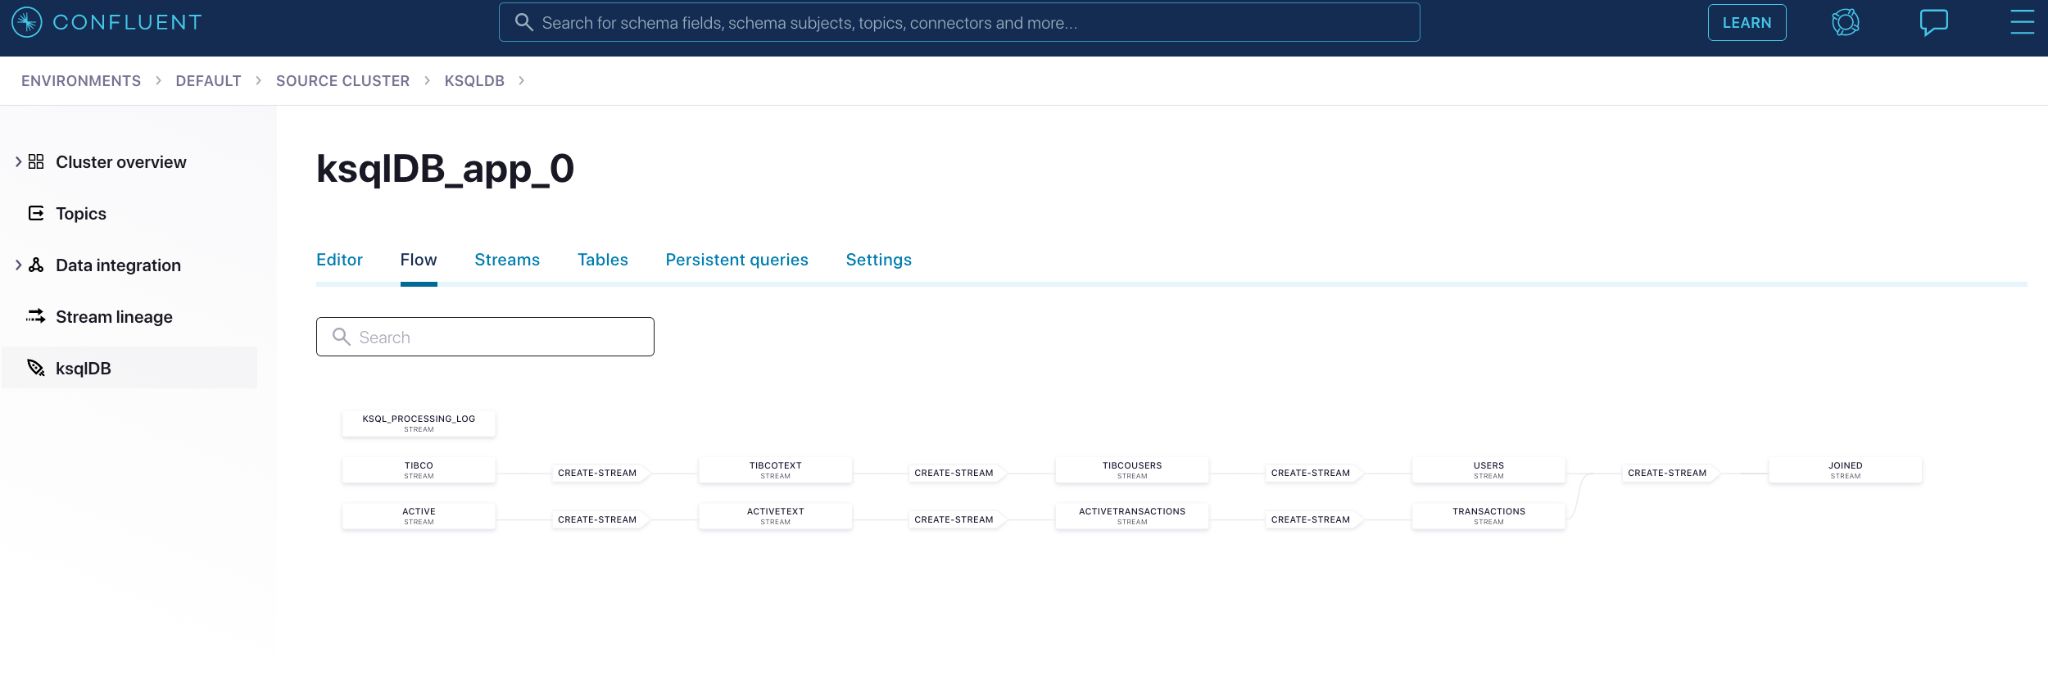Click CREATE-STREAM query feeding the JOINED stream
Viewport: 2048px width, 700px height.
coord(1670,473)
